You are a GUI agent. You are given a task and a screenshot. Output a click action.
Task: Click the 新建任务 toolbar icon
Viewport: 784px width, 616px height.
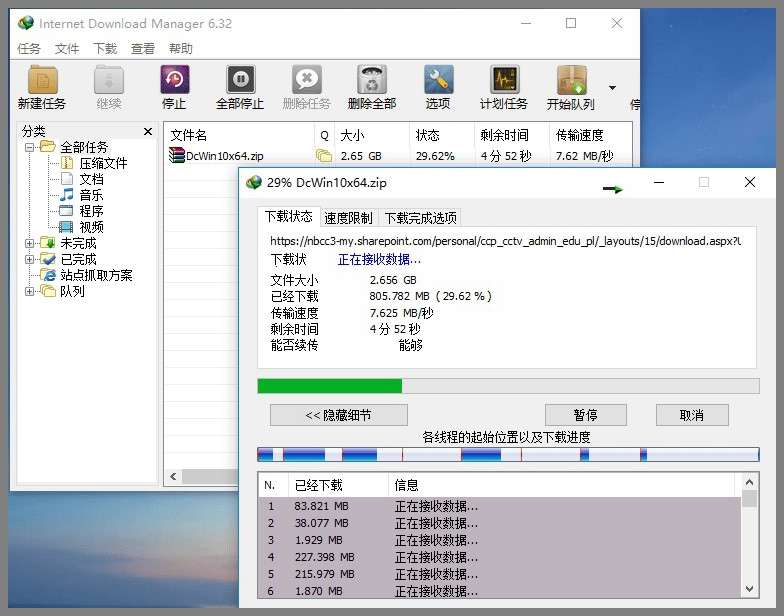coord(42,80)
